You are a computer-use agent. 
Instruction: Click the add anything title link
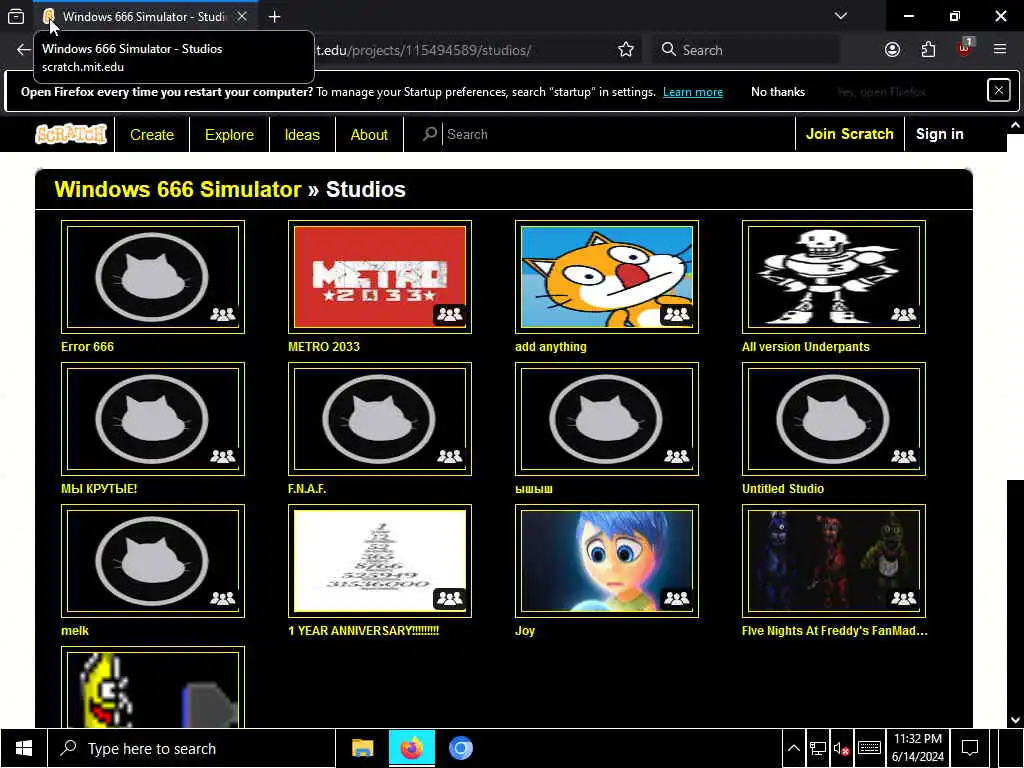tap(551, 347)
